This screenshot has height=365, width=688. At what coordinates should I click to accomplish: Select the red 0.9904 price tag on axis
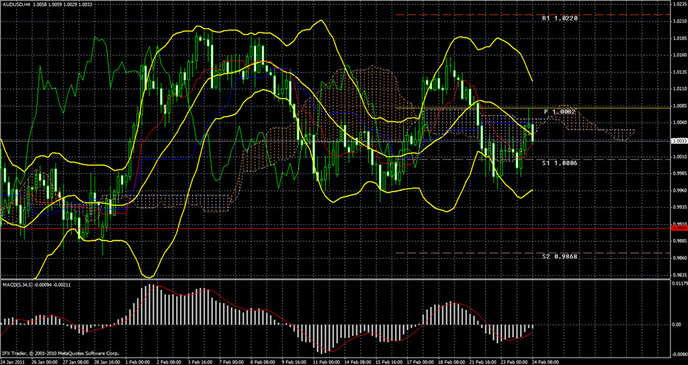pyautogui.click(x=679, y=229)
